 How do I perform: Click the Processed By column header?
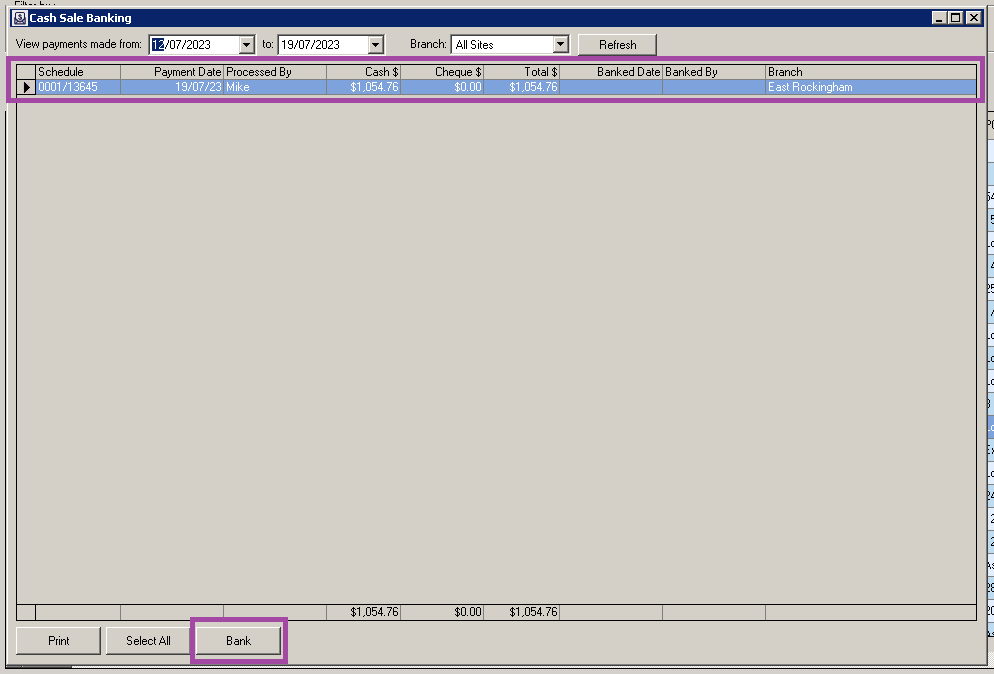point(275,72)
